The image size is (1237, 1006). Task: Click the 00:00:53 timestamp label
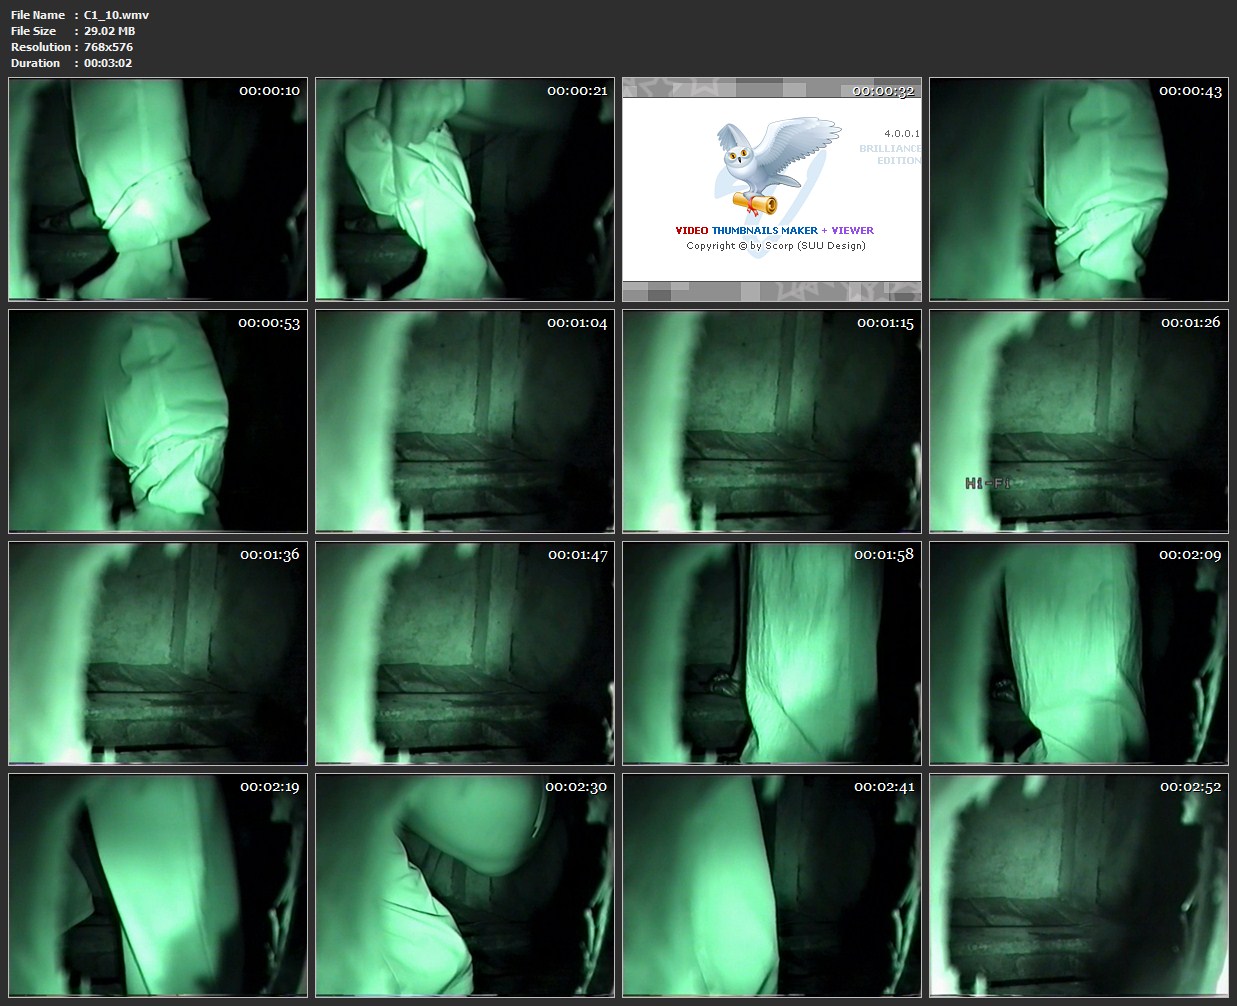coord(269,323)
